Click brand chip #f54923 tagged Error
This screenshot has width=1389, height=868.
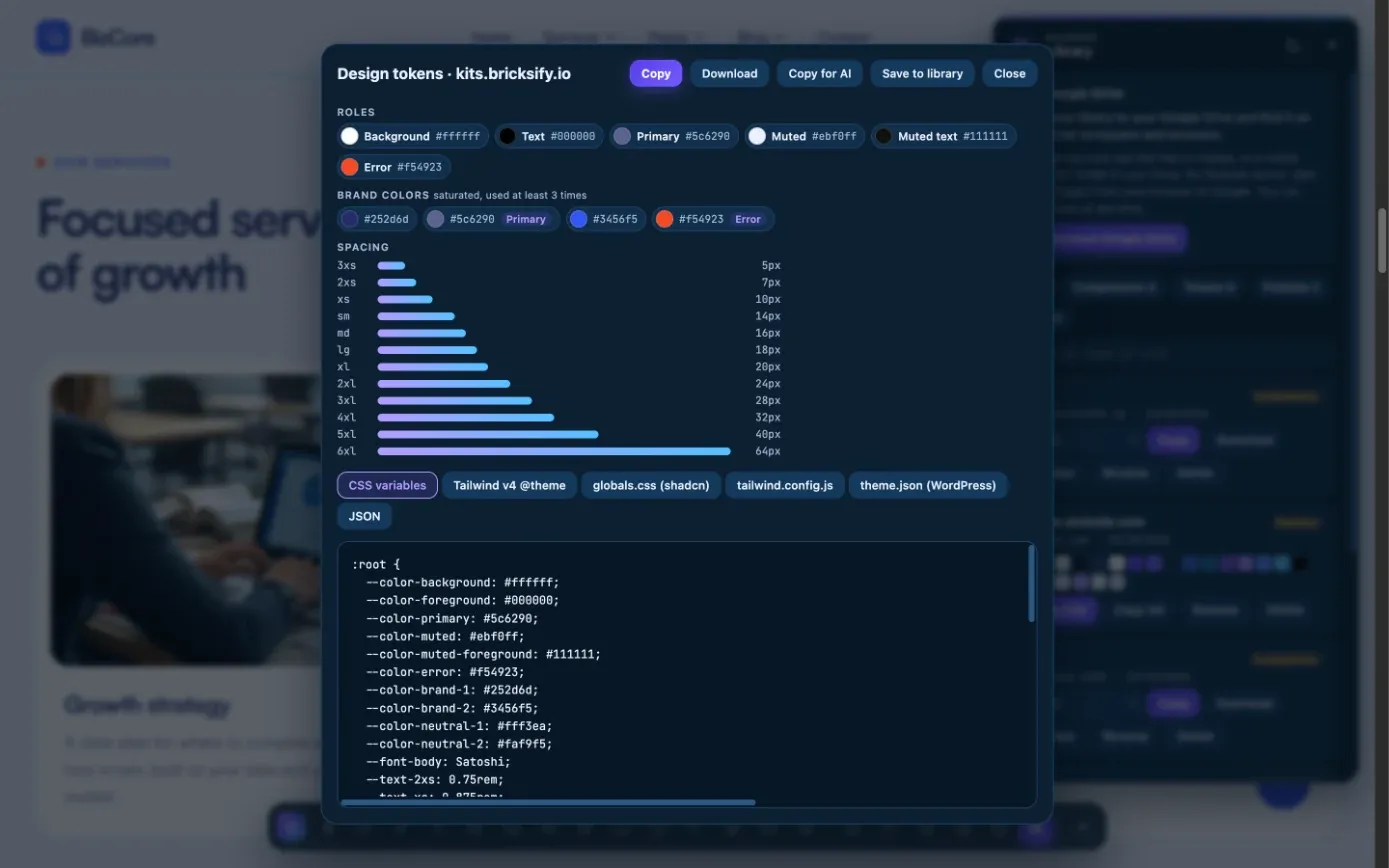(x=712, y=219)
